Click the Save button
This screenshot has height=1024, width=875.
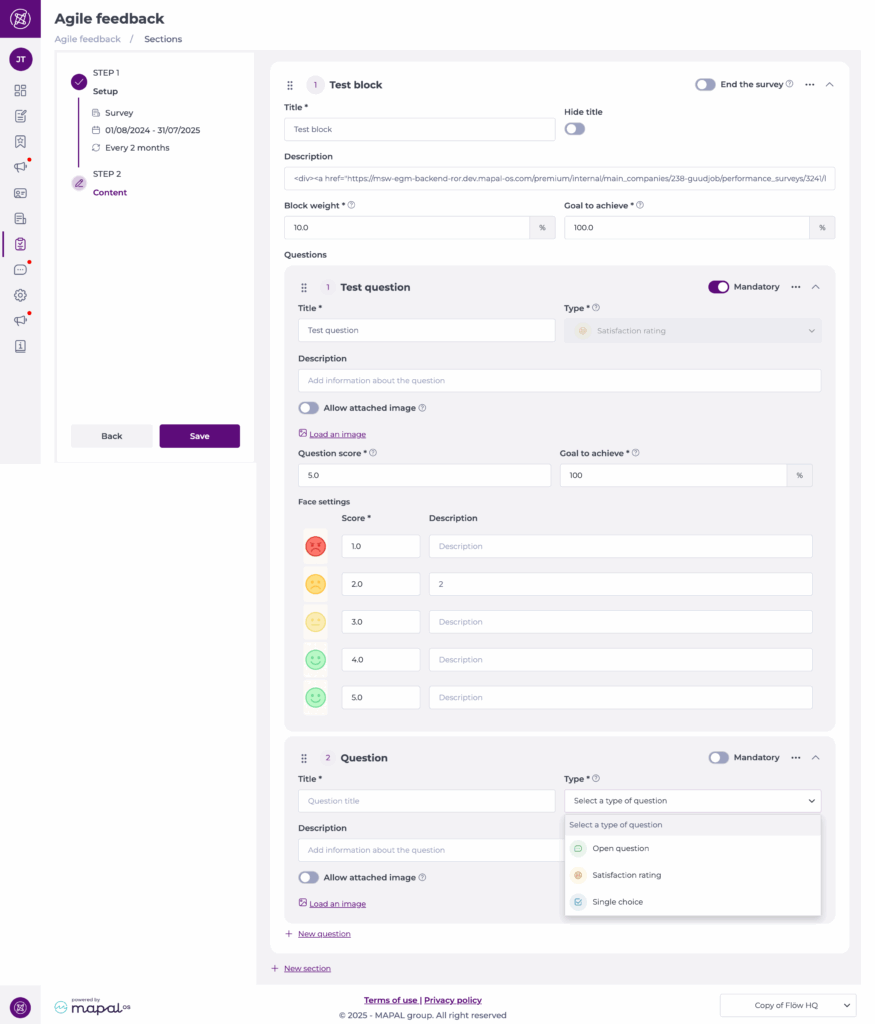(199, 436)
